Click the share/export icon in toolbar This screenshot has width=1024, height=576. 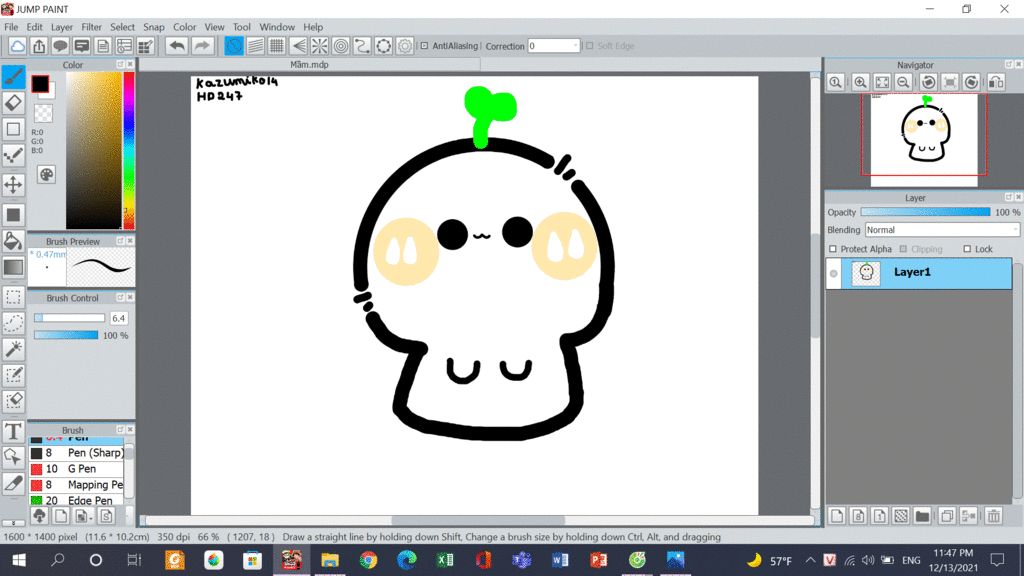pyautogui.click(x=39, y=46)
